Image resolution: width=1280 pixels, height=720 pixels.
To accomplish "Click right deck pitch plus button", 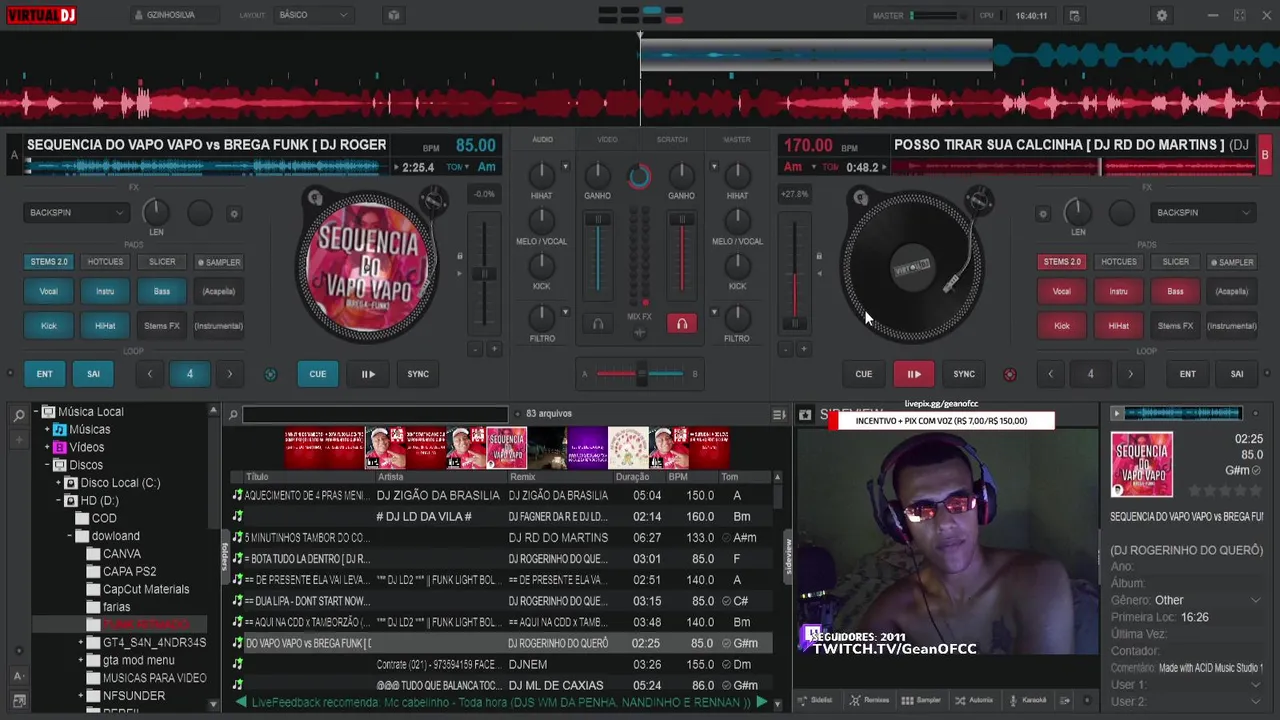I will 803,349.
